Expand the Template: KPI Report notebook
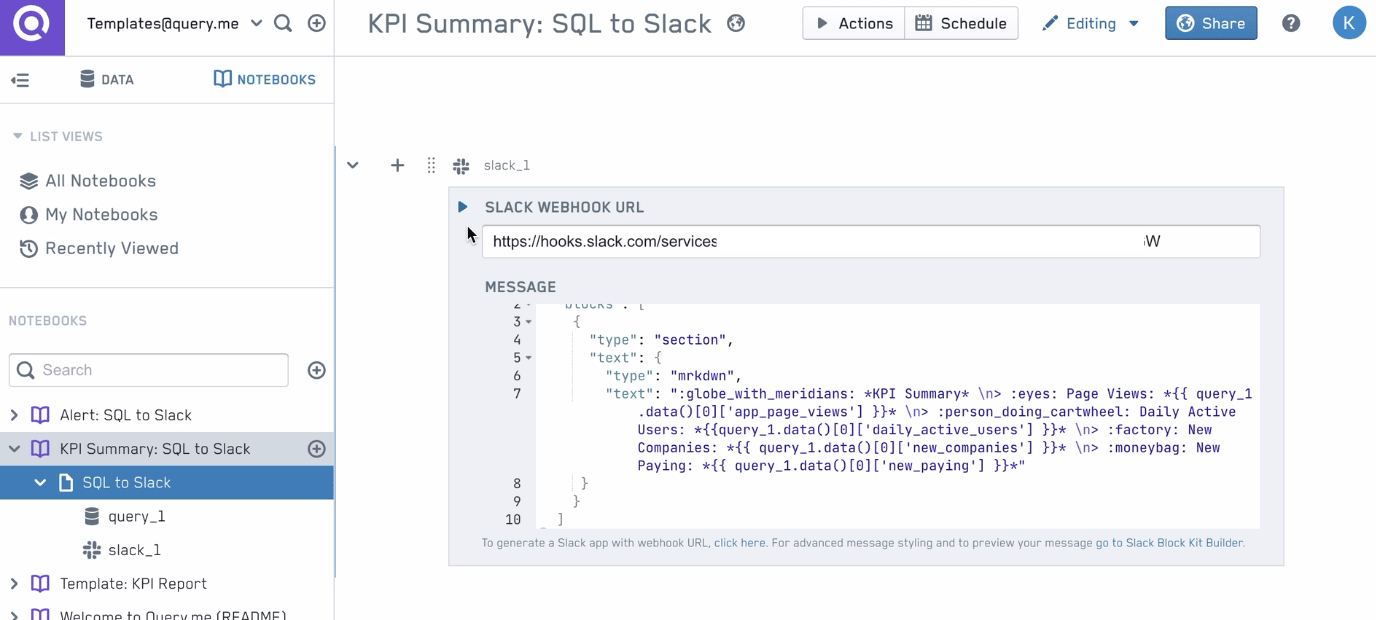 coord(14,584)
